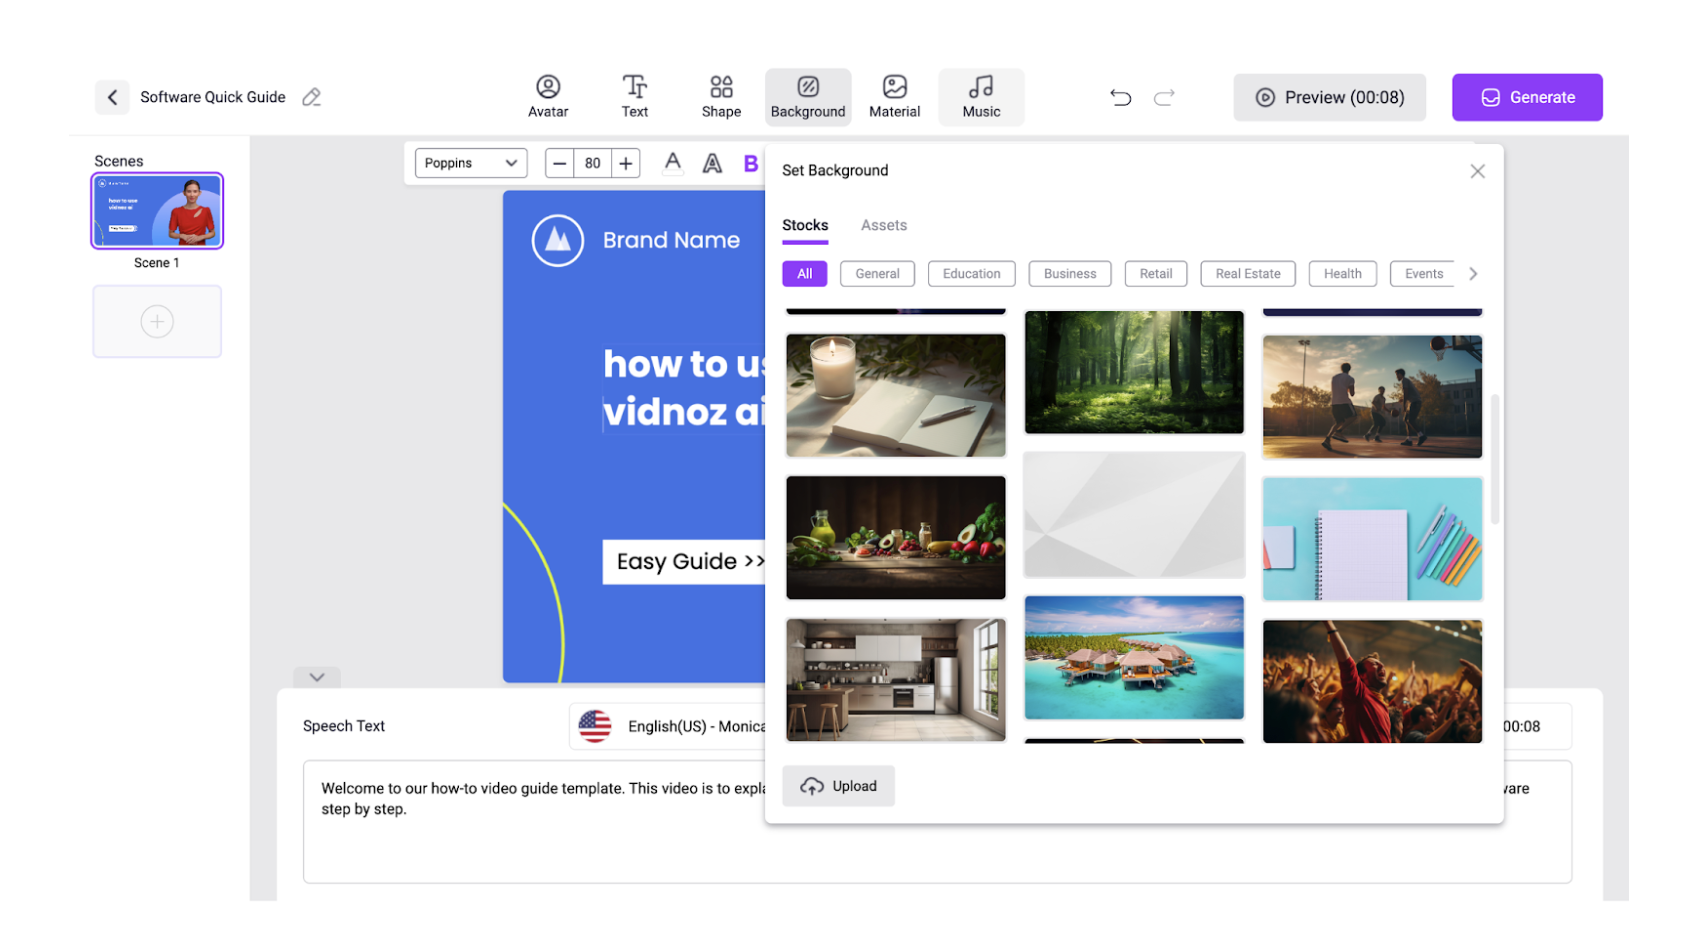Screen dimensions: 1692x942
Task: Increase font size with plus button
Action: coord(626,163)
